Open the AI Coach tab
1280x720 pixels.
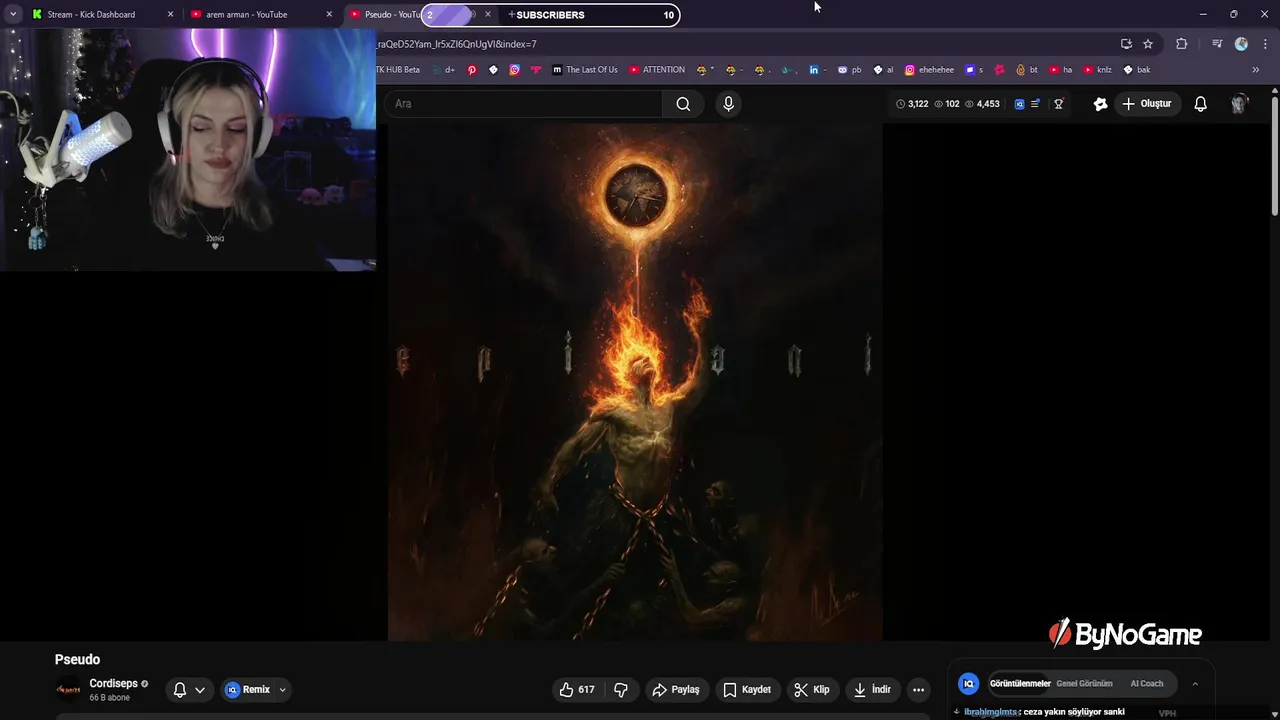tap(1147, 684)
